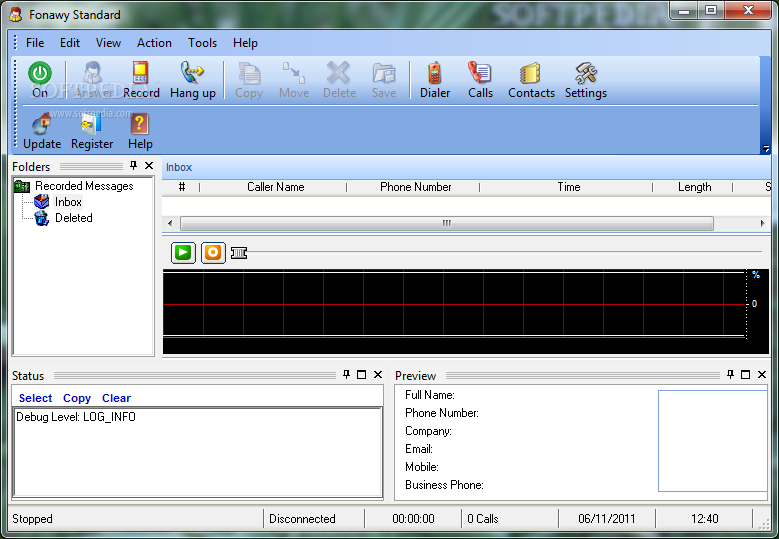Pin the Status panel
This screenshot has width=779, height=539.
(x=346, y=375)
